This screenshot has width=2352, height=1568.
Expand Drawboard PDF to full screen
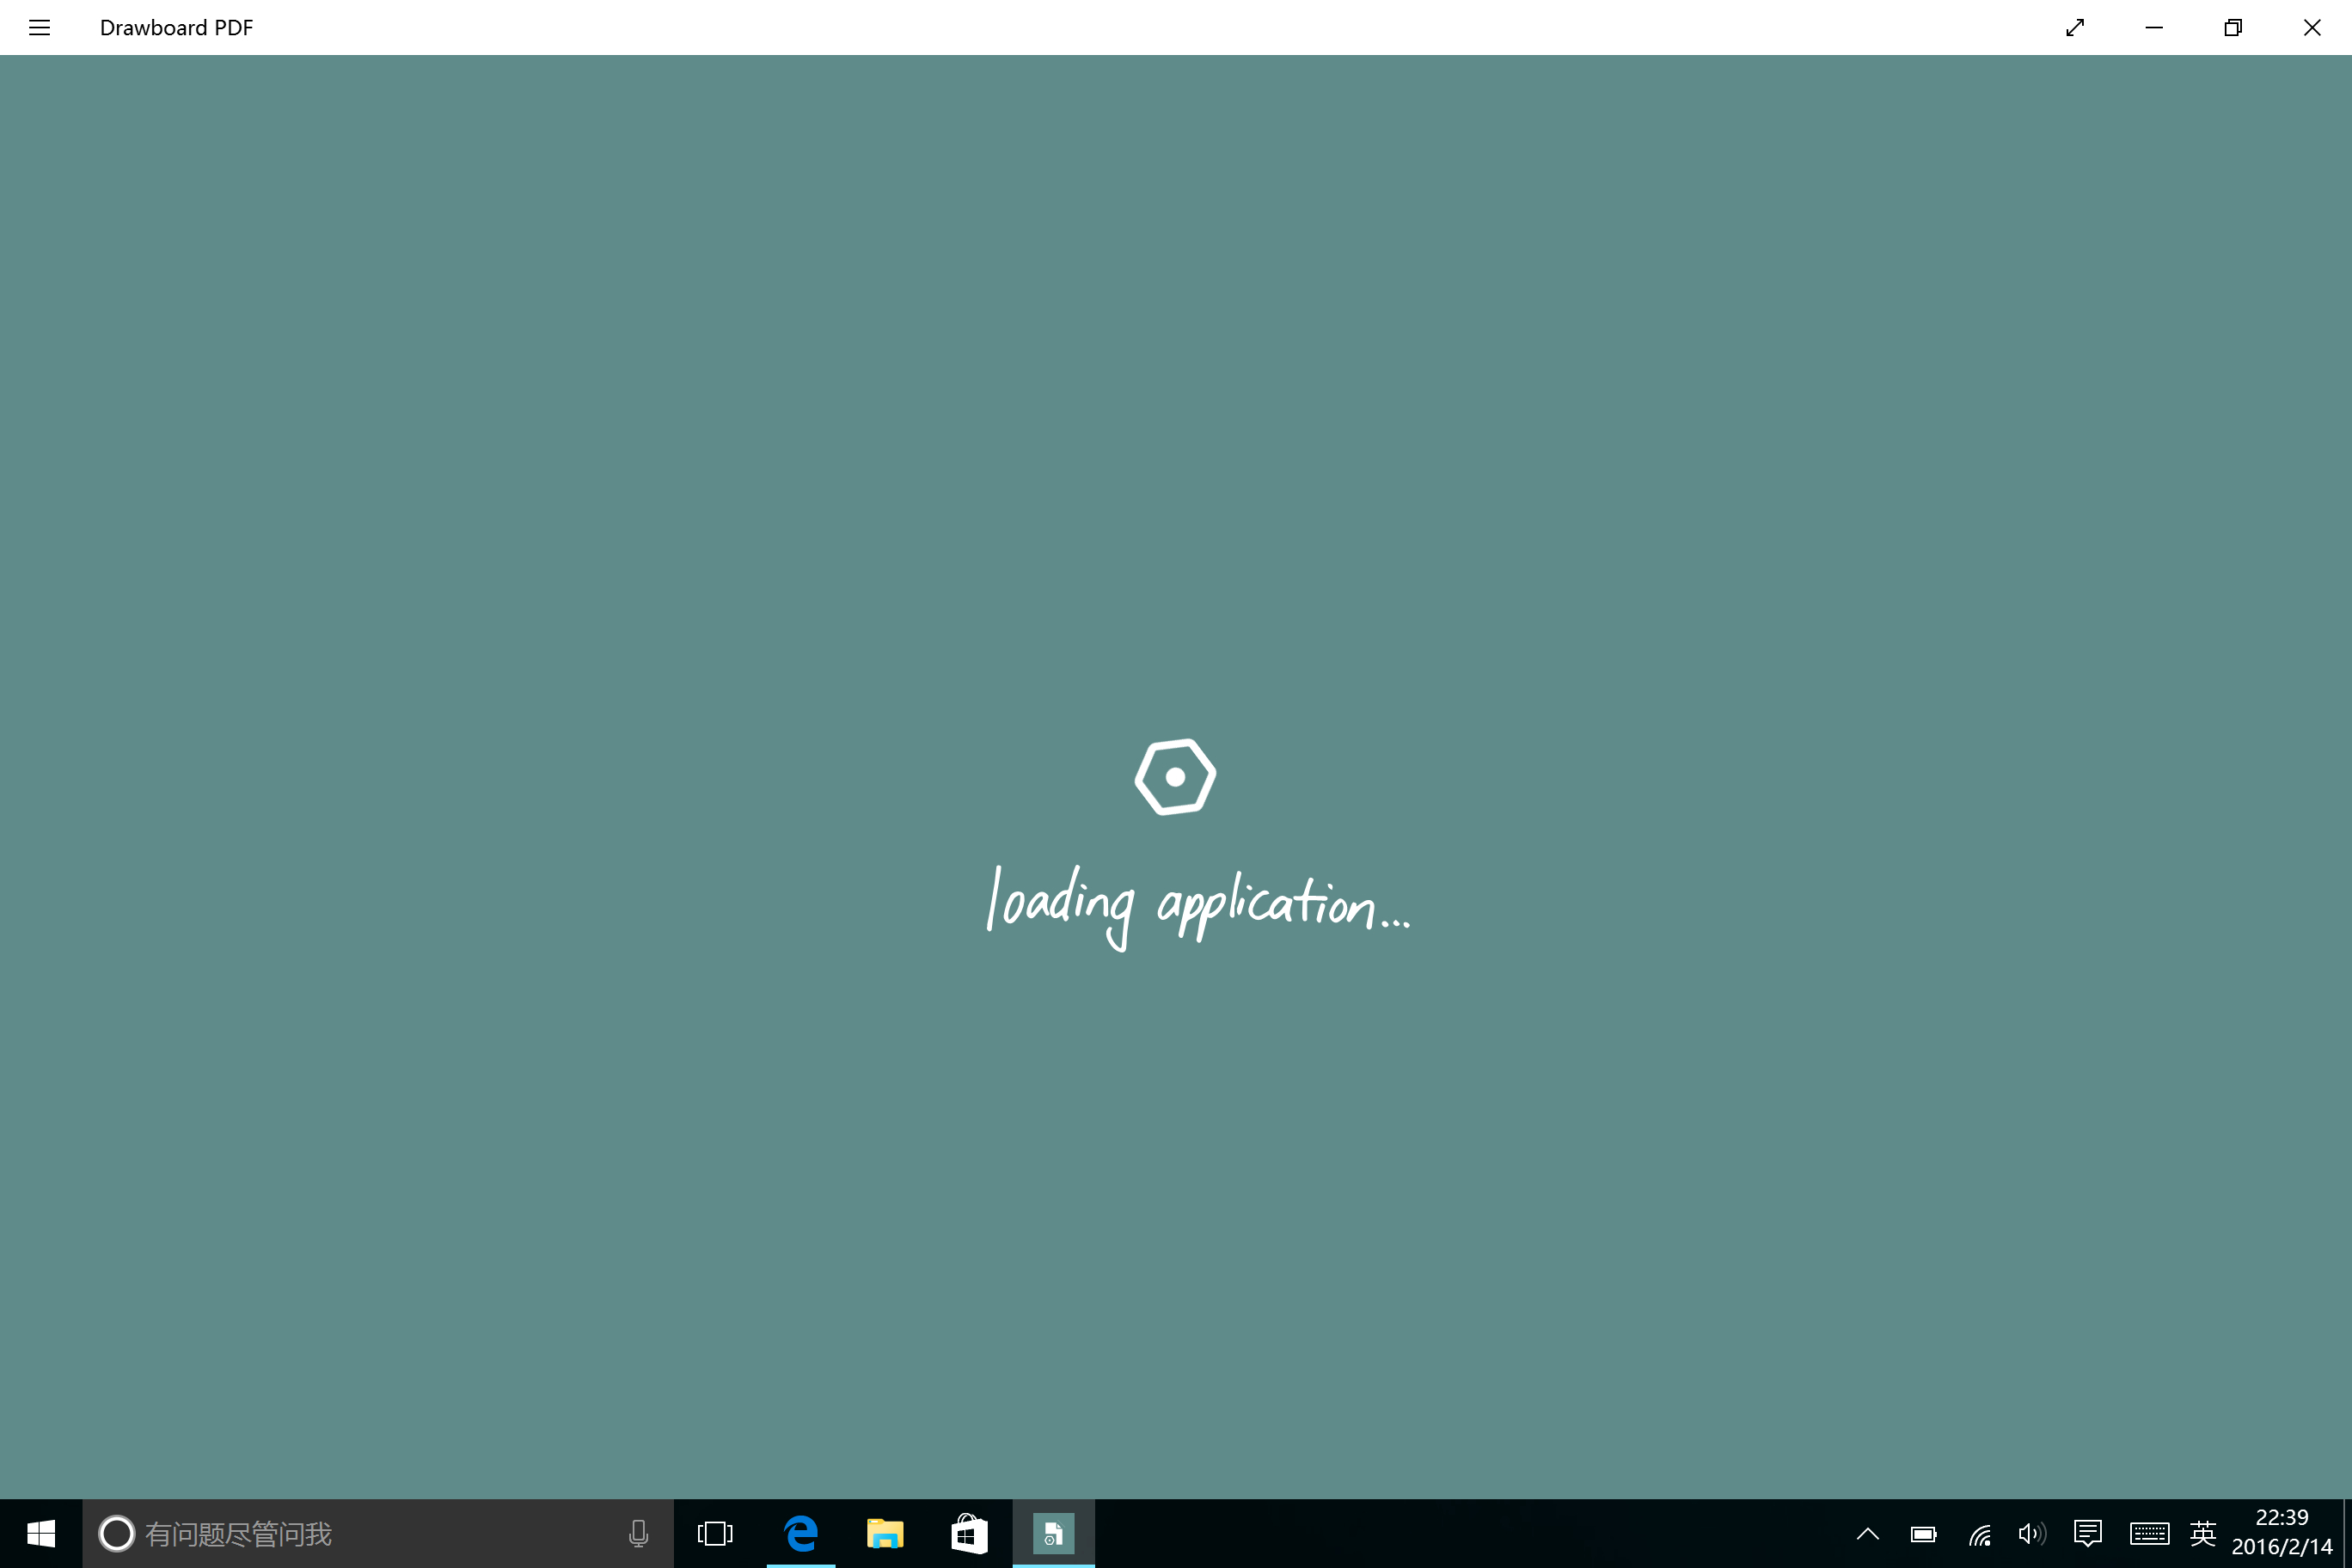(2075, 27)
